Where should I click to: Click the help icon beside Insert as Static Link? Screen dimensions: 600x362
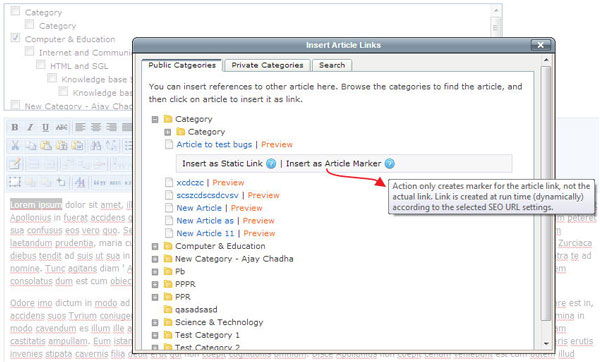point(271,164)
